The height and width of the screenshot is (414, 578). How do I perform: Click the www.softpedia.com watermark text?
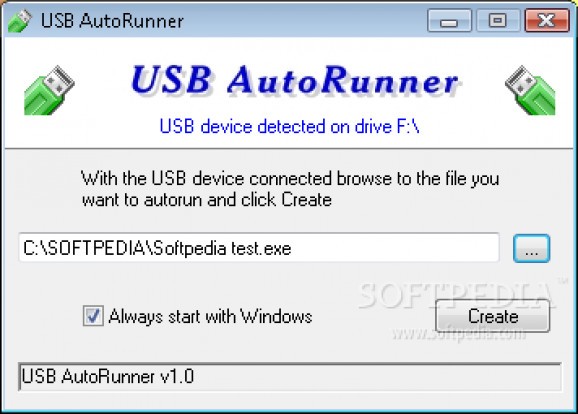tap(459, 334)
